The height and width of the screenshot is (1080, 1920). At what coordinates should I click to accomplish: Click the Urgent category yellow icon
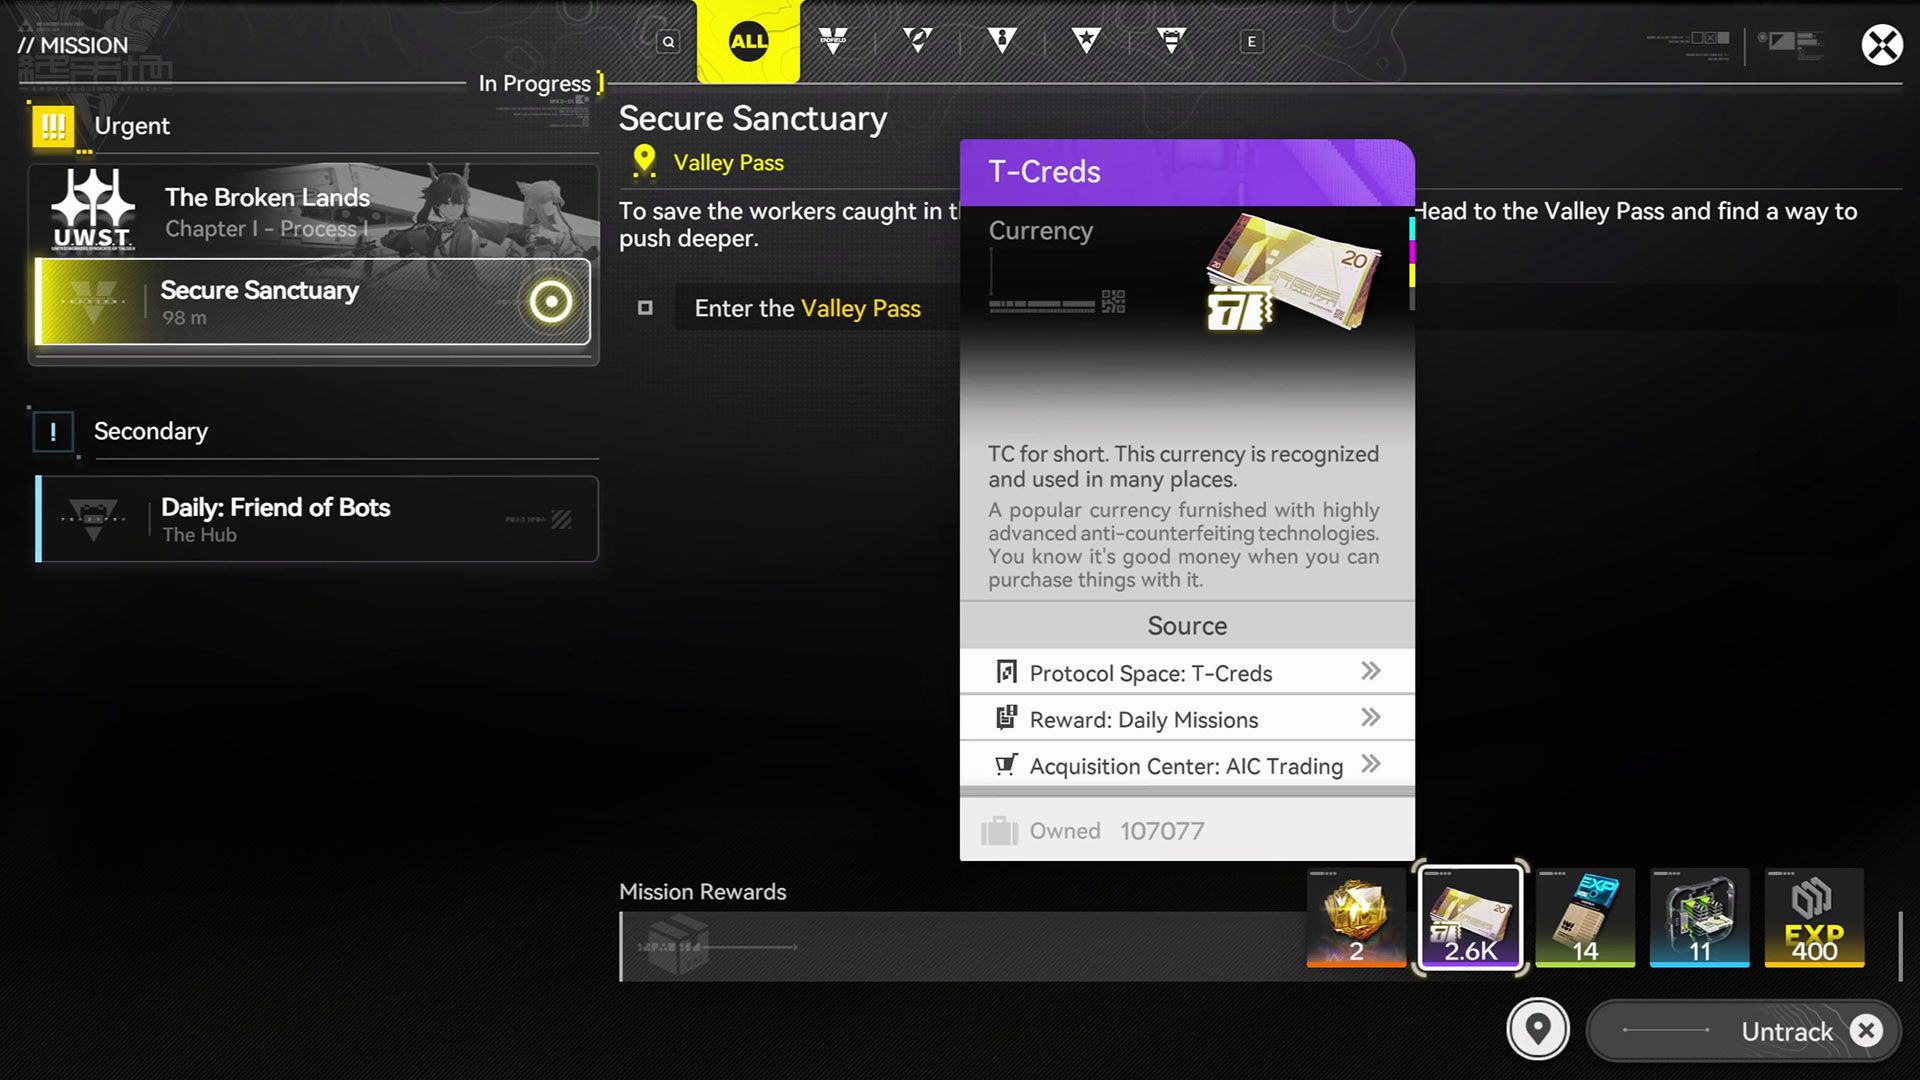53,127
